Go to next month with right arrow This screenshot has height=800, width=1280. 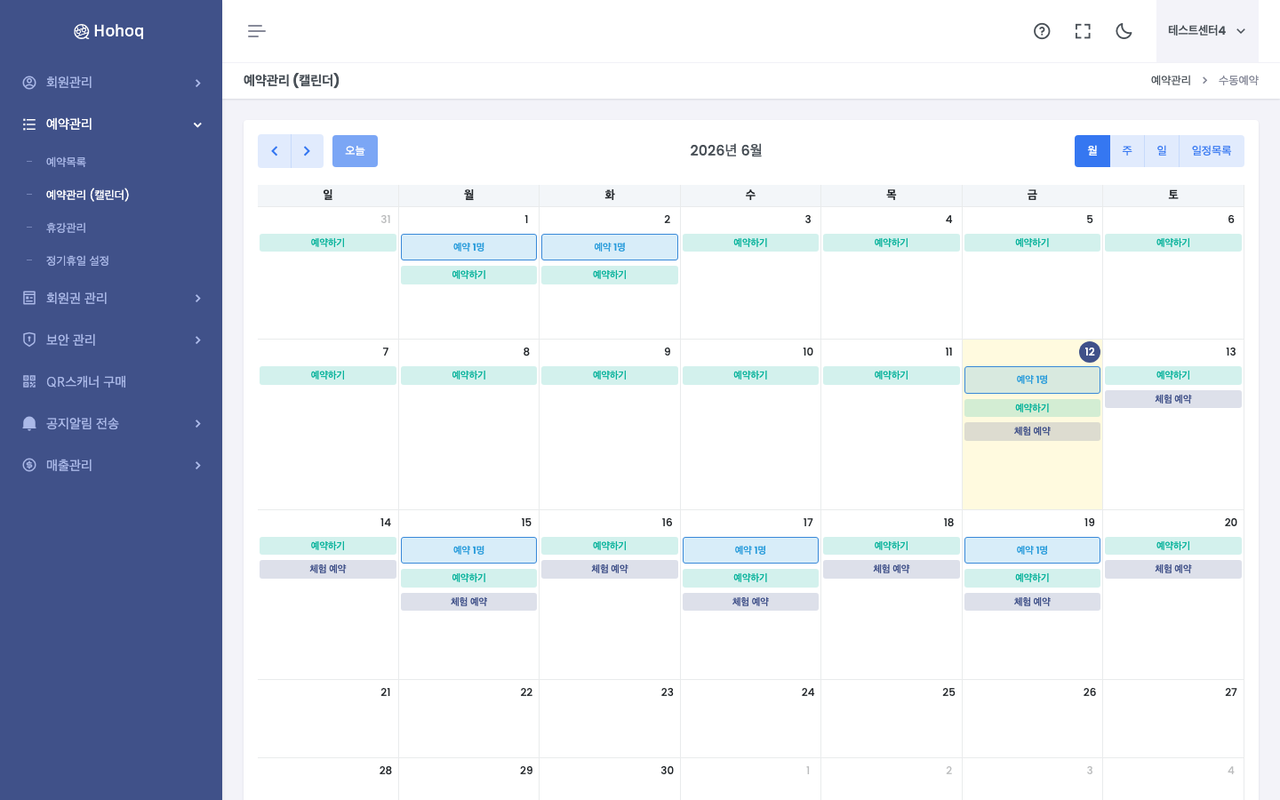click(307, 151)
